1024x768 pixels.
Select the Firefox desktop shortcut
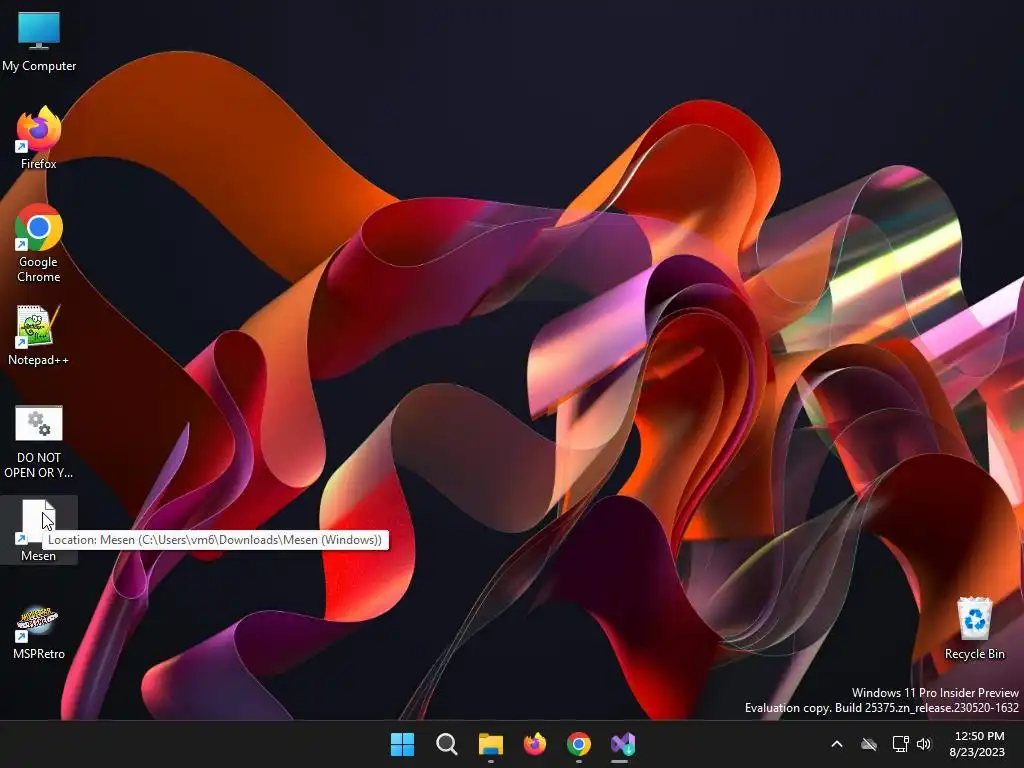pyautogui.click(x=39, y=138)
